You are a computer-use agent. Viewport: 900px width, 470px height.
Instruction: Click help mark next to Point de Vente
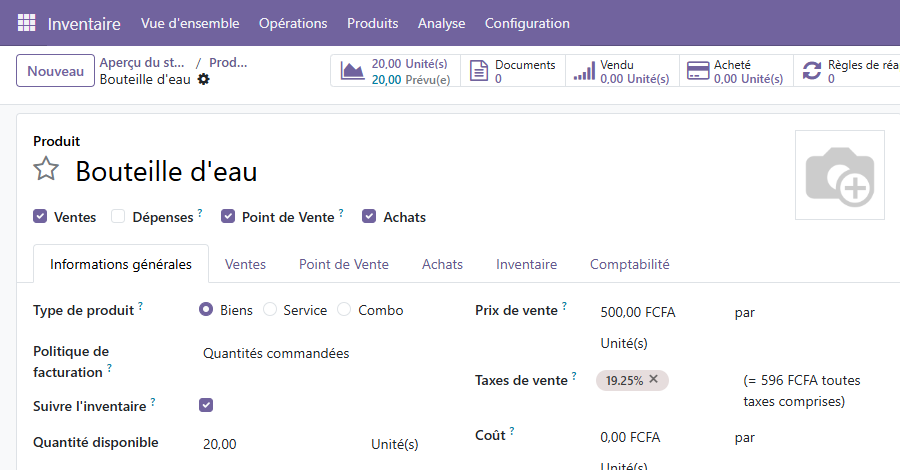point(341,213)
